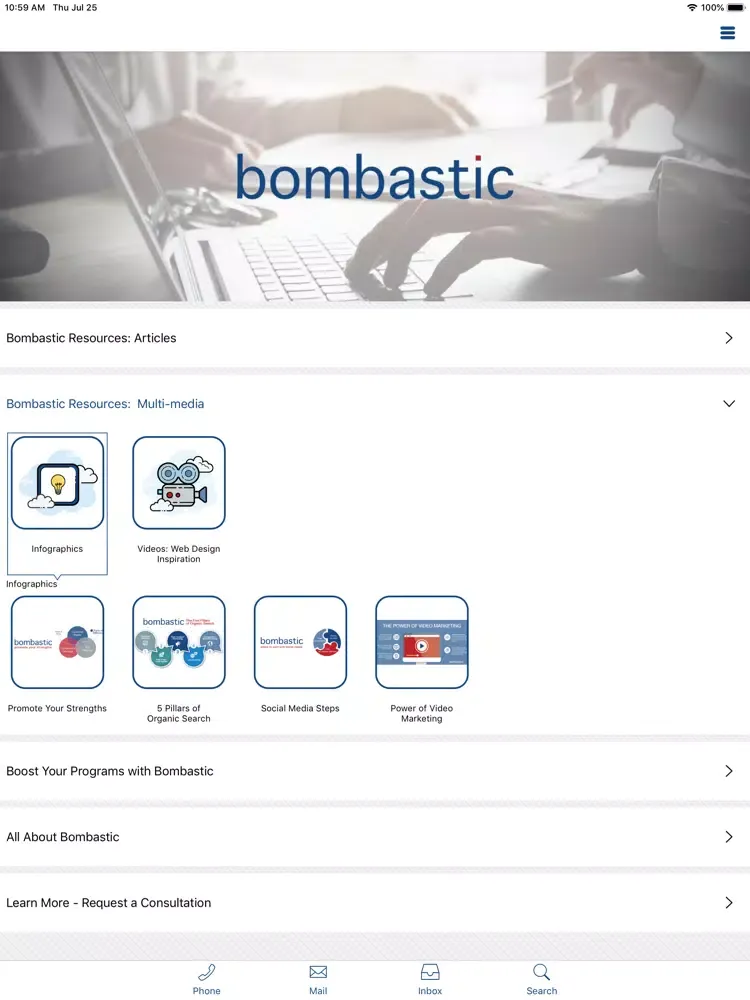This screenshot has height=1000, width=750.
Task: Click the Inbox tab label
Action: [430, 990]
